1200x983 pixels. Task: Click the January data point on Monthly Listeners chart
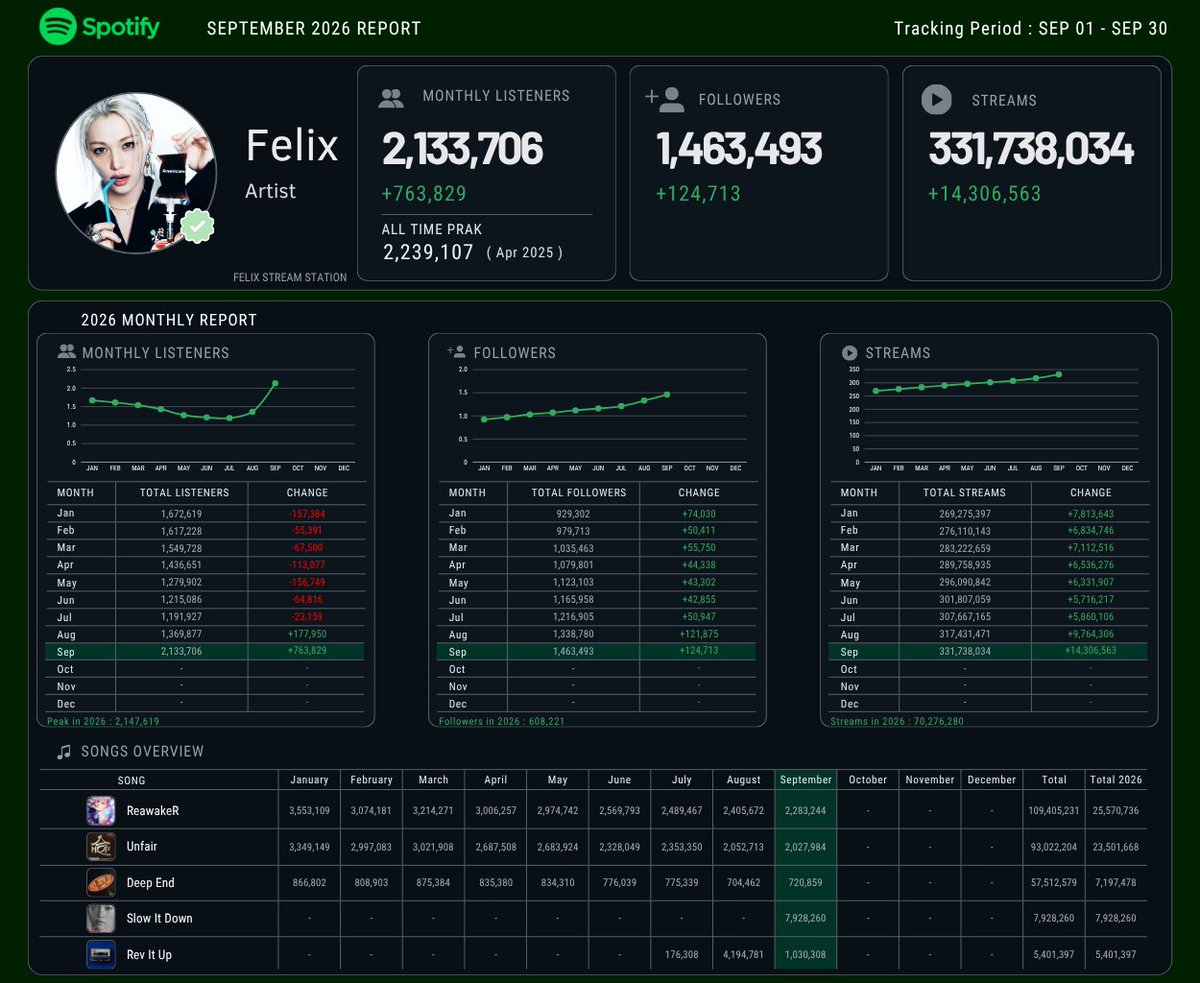[x=92, y=400]
